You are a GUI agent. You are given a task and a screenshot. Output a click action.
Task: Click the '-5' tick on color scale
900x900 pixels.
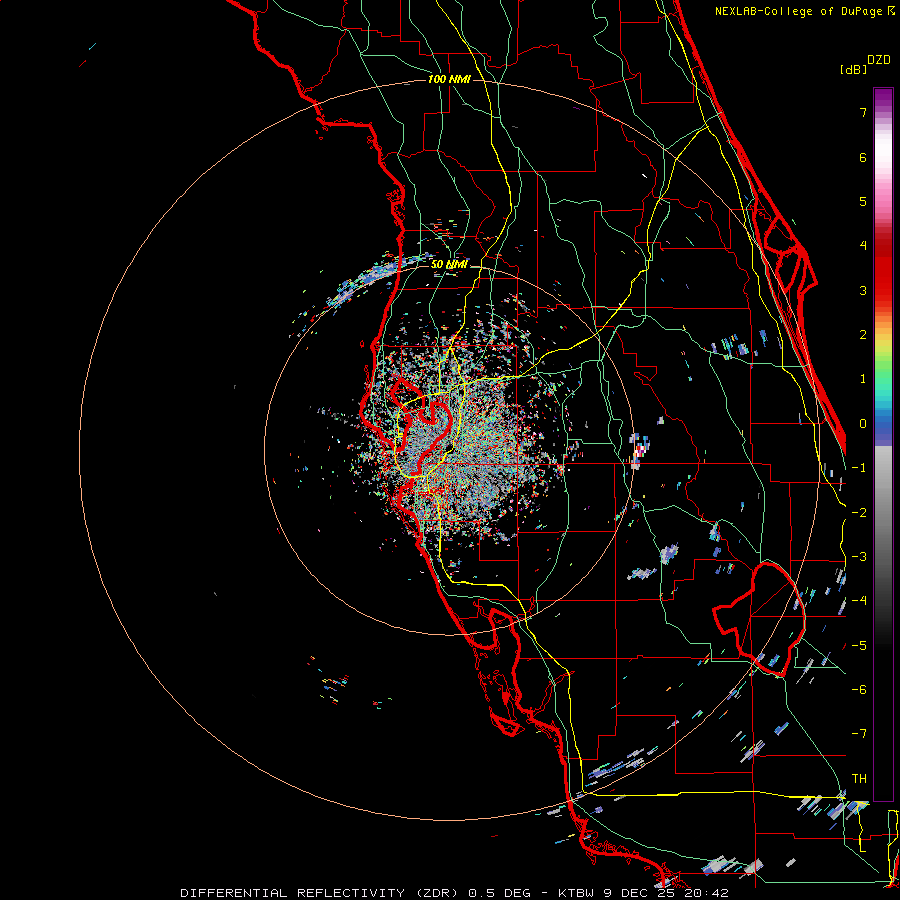[859, 646]
